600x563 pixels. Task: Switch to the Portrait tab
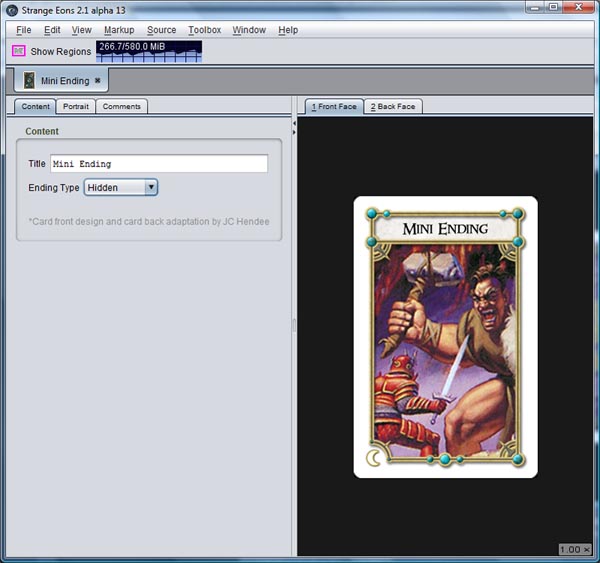[x=75, y=106]
